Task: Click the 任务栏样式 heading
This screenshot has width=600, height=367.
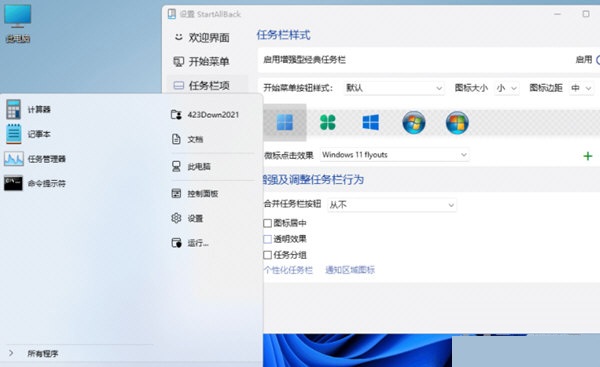Action: tap(284, 35)
